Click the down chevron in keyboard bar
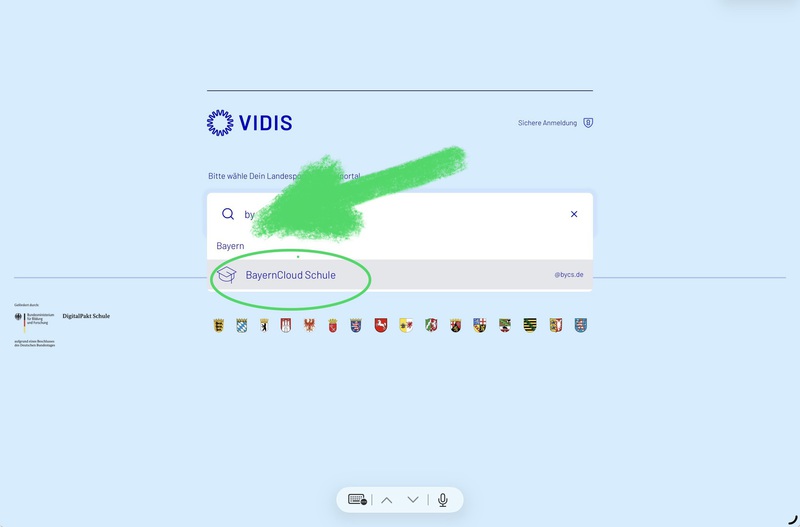This screenshot has width=800, height=527. [413, 500]
